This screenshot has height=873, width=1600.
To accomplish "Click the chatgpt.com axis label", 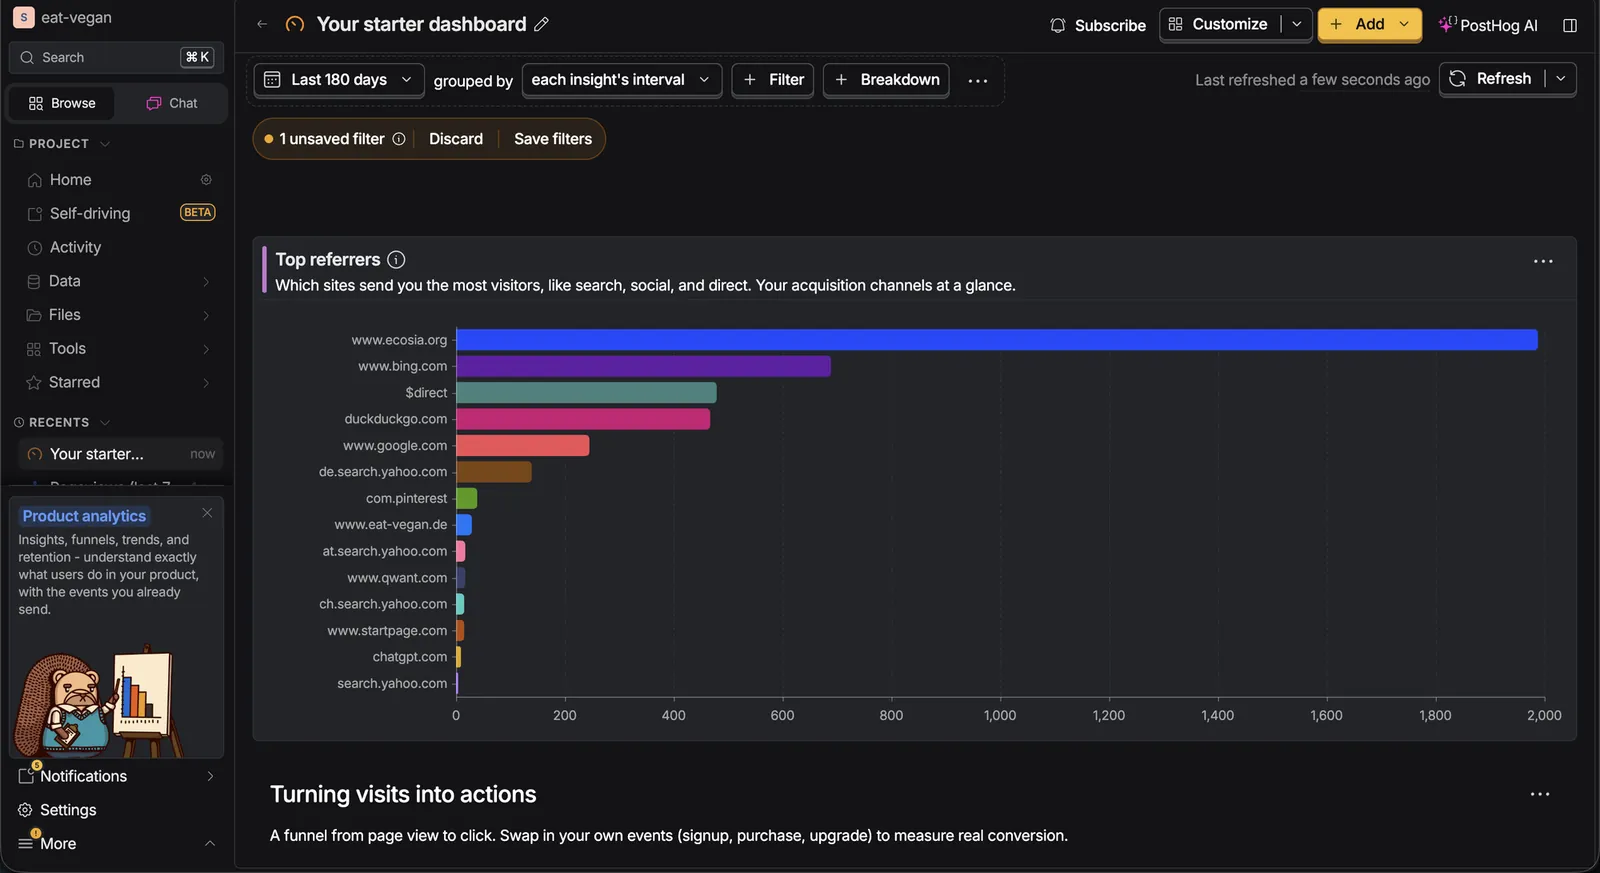I will 410,657.
